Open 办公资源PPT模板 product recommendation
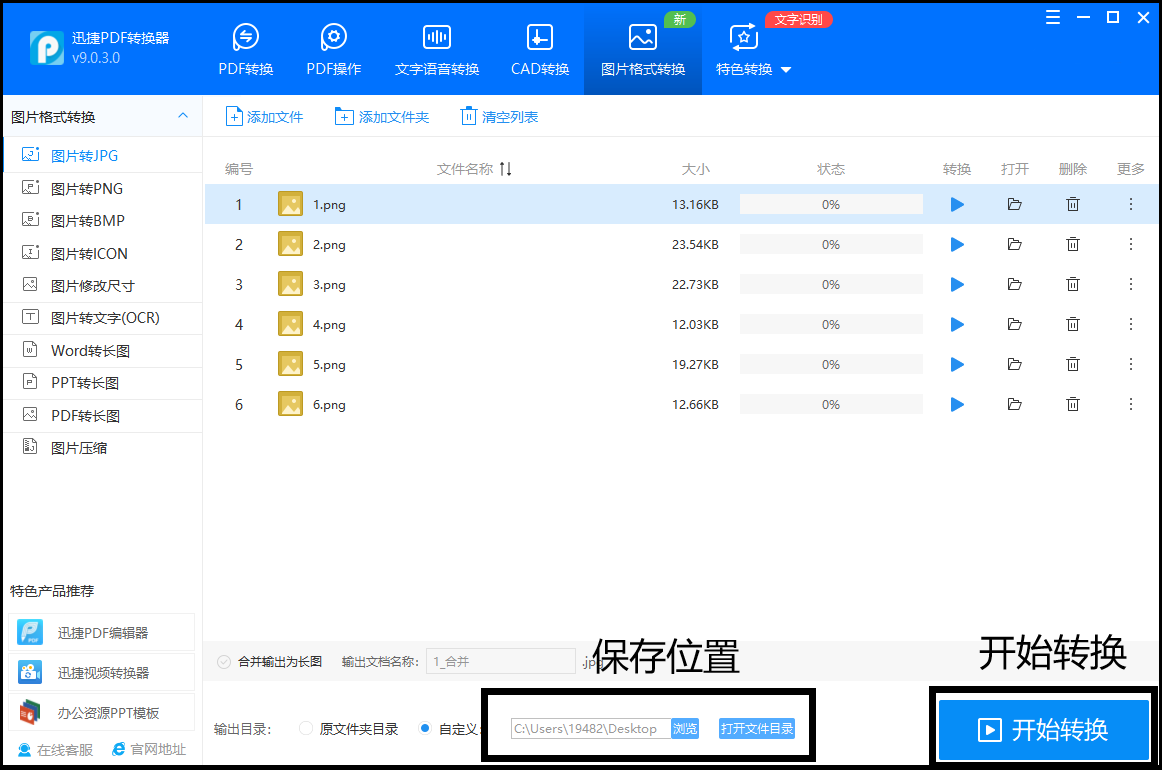The width and height of the screenshot is (1162, 770). point(102,713)
